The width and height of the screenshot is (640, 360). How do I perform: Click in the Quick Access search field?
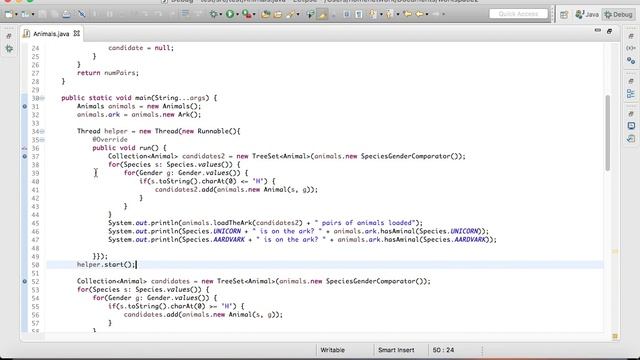point(518,14)
